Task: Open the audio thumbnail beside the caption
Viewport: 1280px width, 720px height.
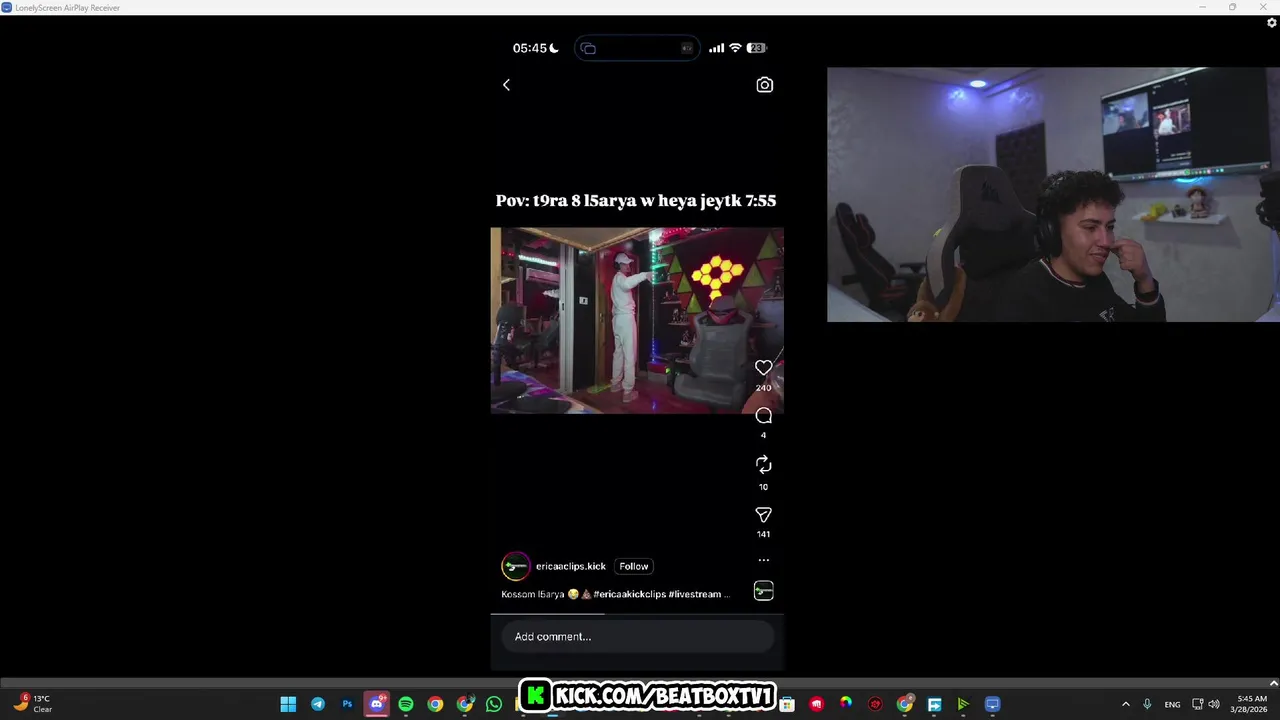Action: (x=763, y=591)
